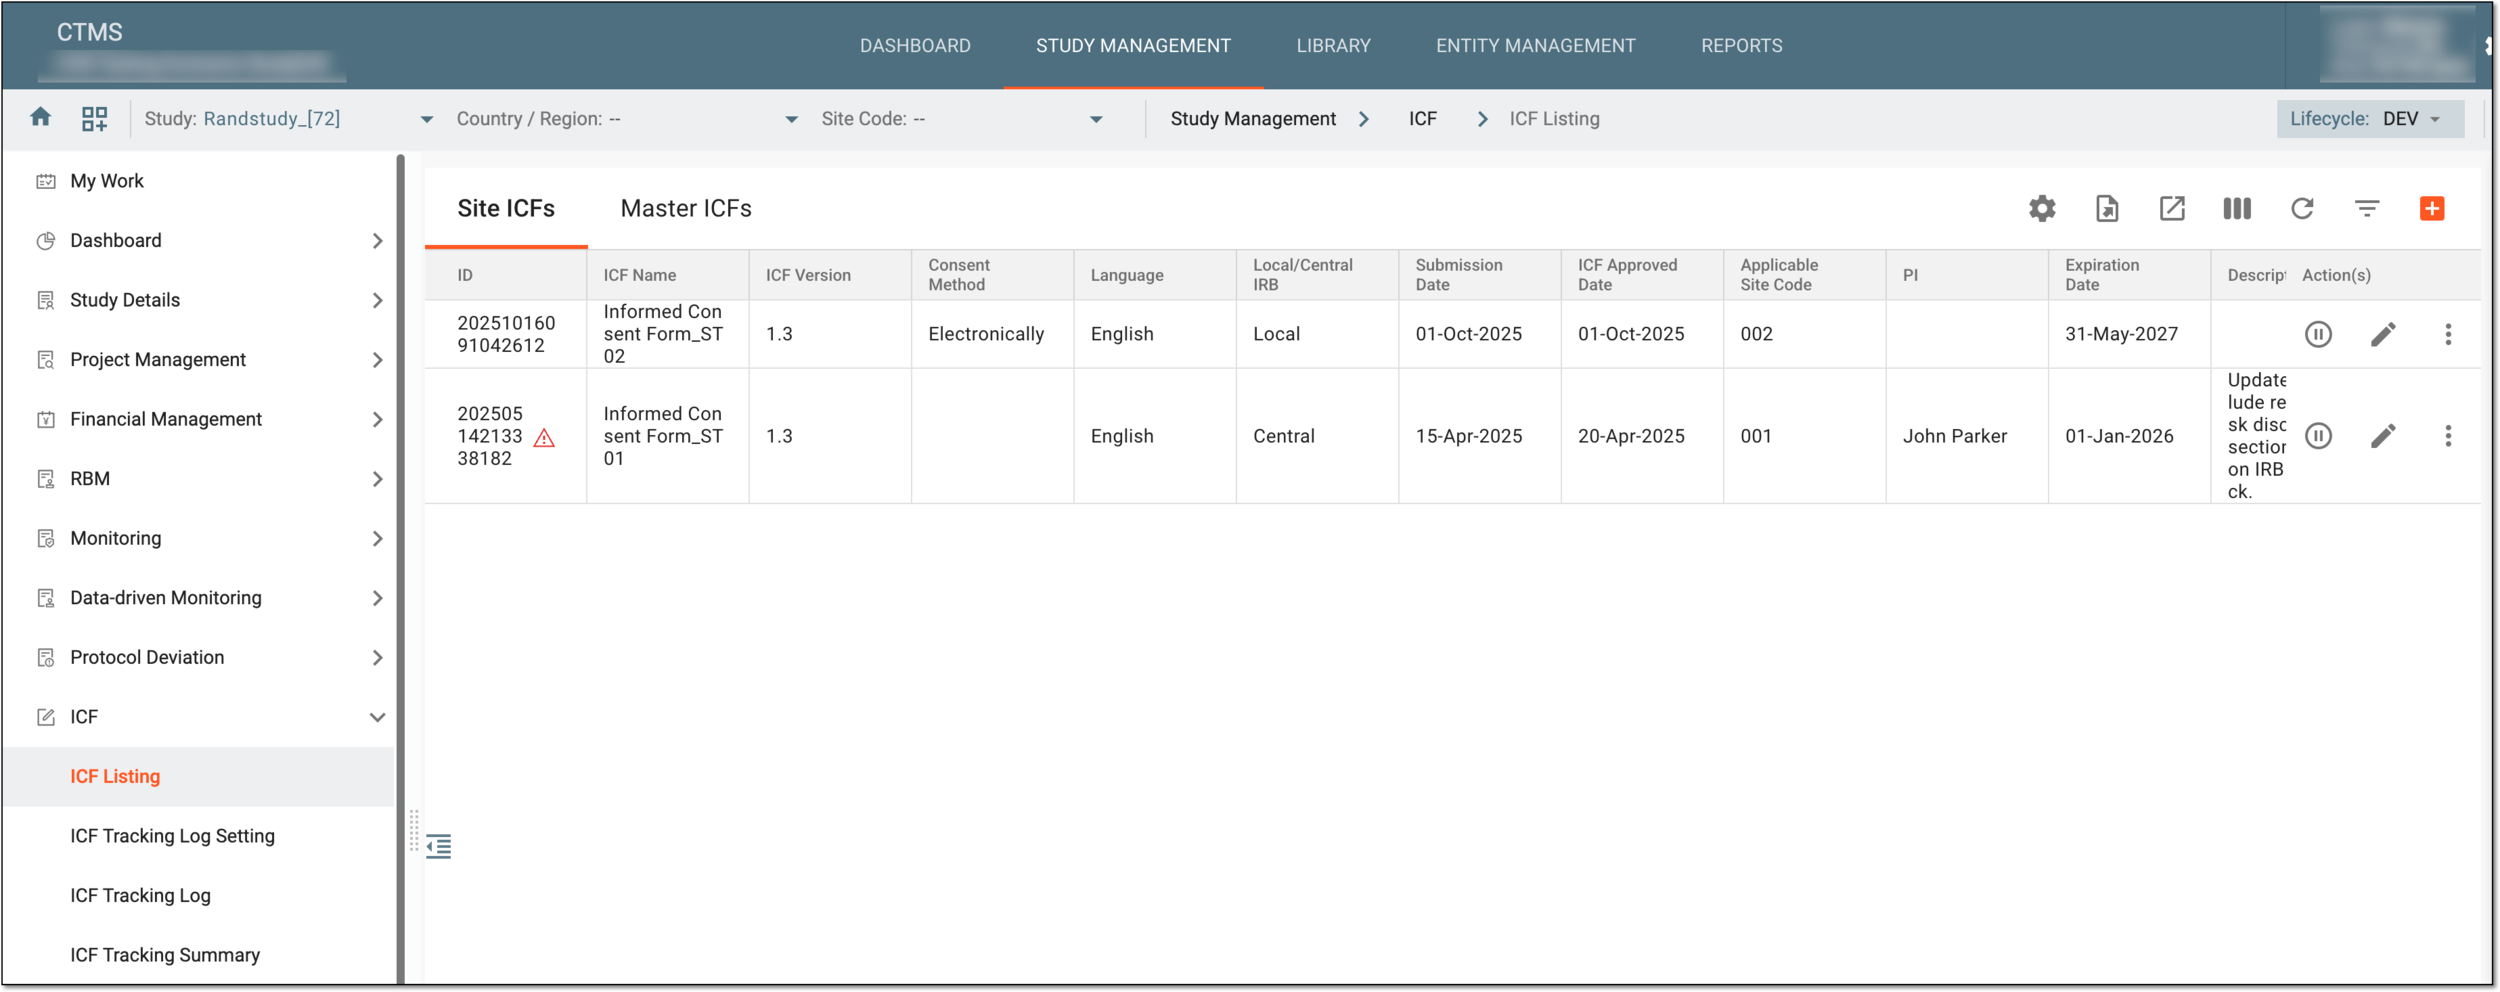Open column chooser icon
The width and height of the screenshot is (2500, 992).
coord(2237,208)
